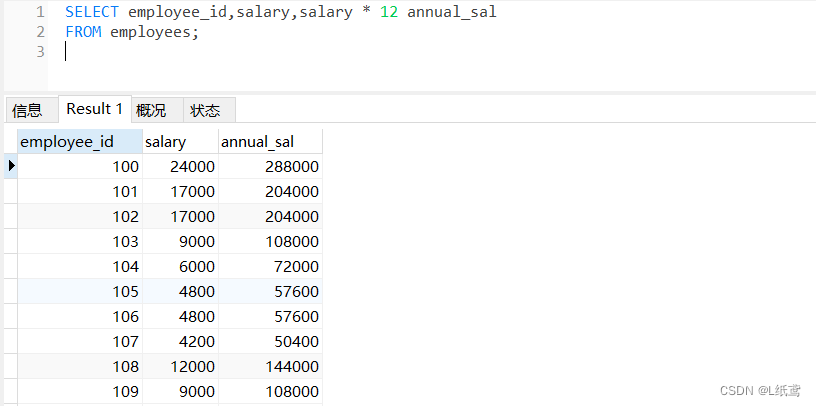816x406 pixels.
Task: Open the 概况 tab
Action: coord(157,110)
